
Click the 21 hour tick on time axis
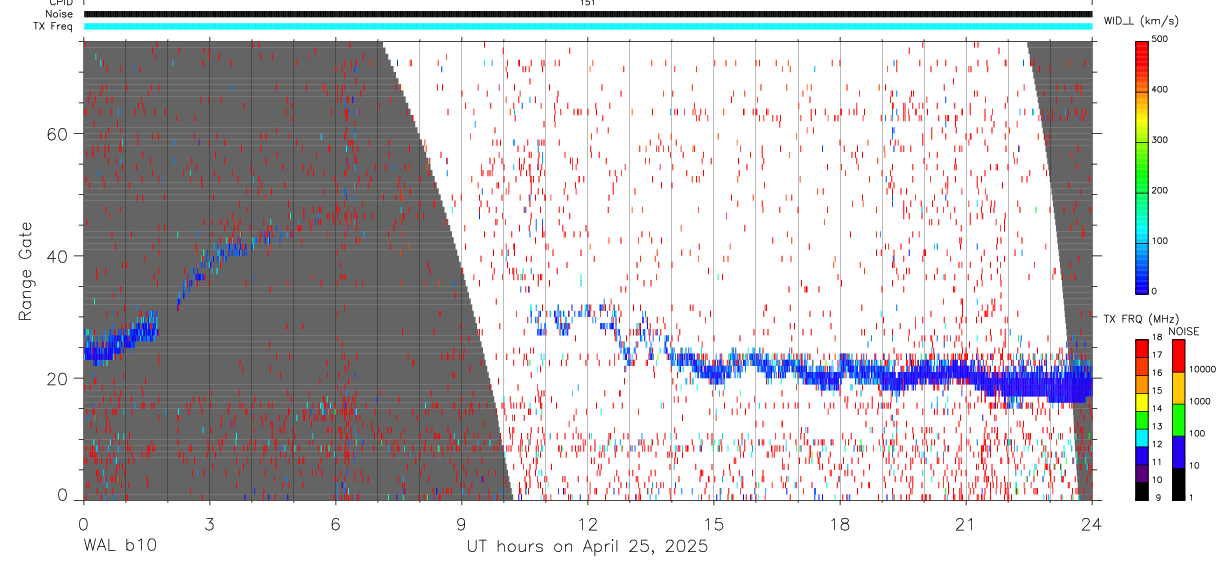coord(966,523)
